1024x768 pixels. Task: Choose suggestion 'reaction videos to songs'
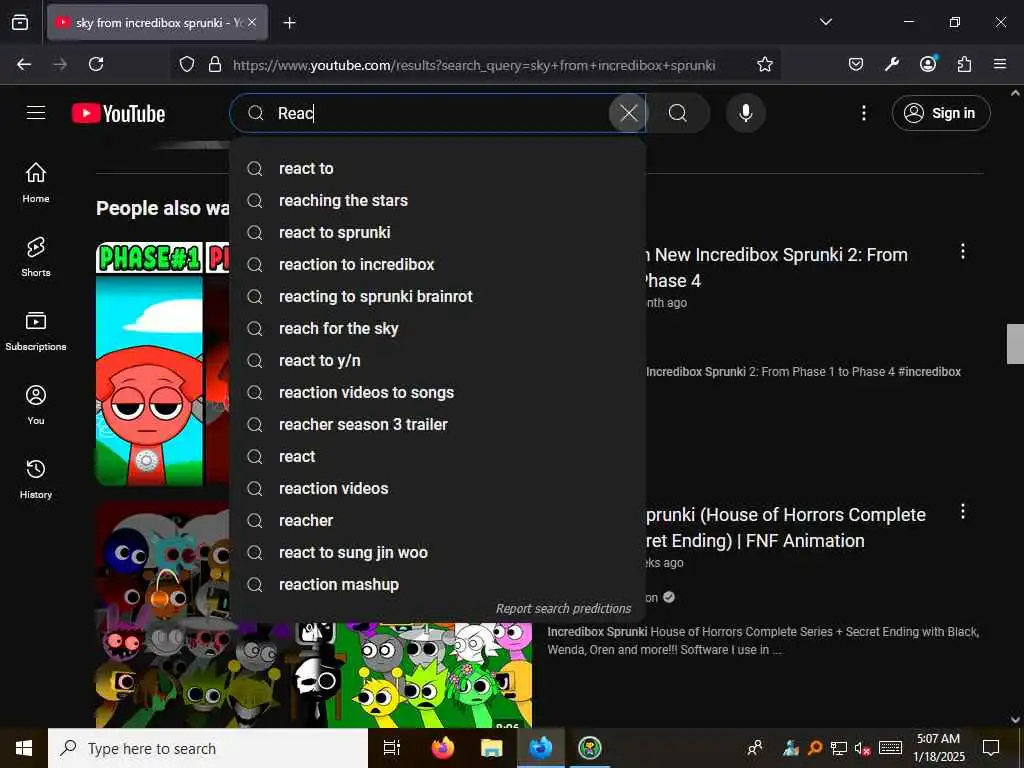(x=438, y=392)
